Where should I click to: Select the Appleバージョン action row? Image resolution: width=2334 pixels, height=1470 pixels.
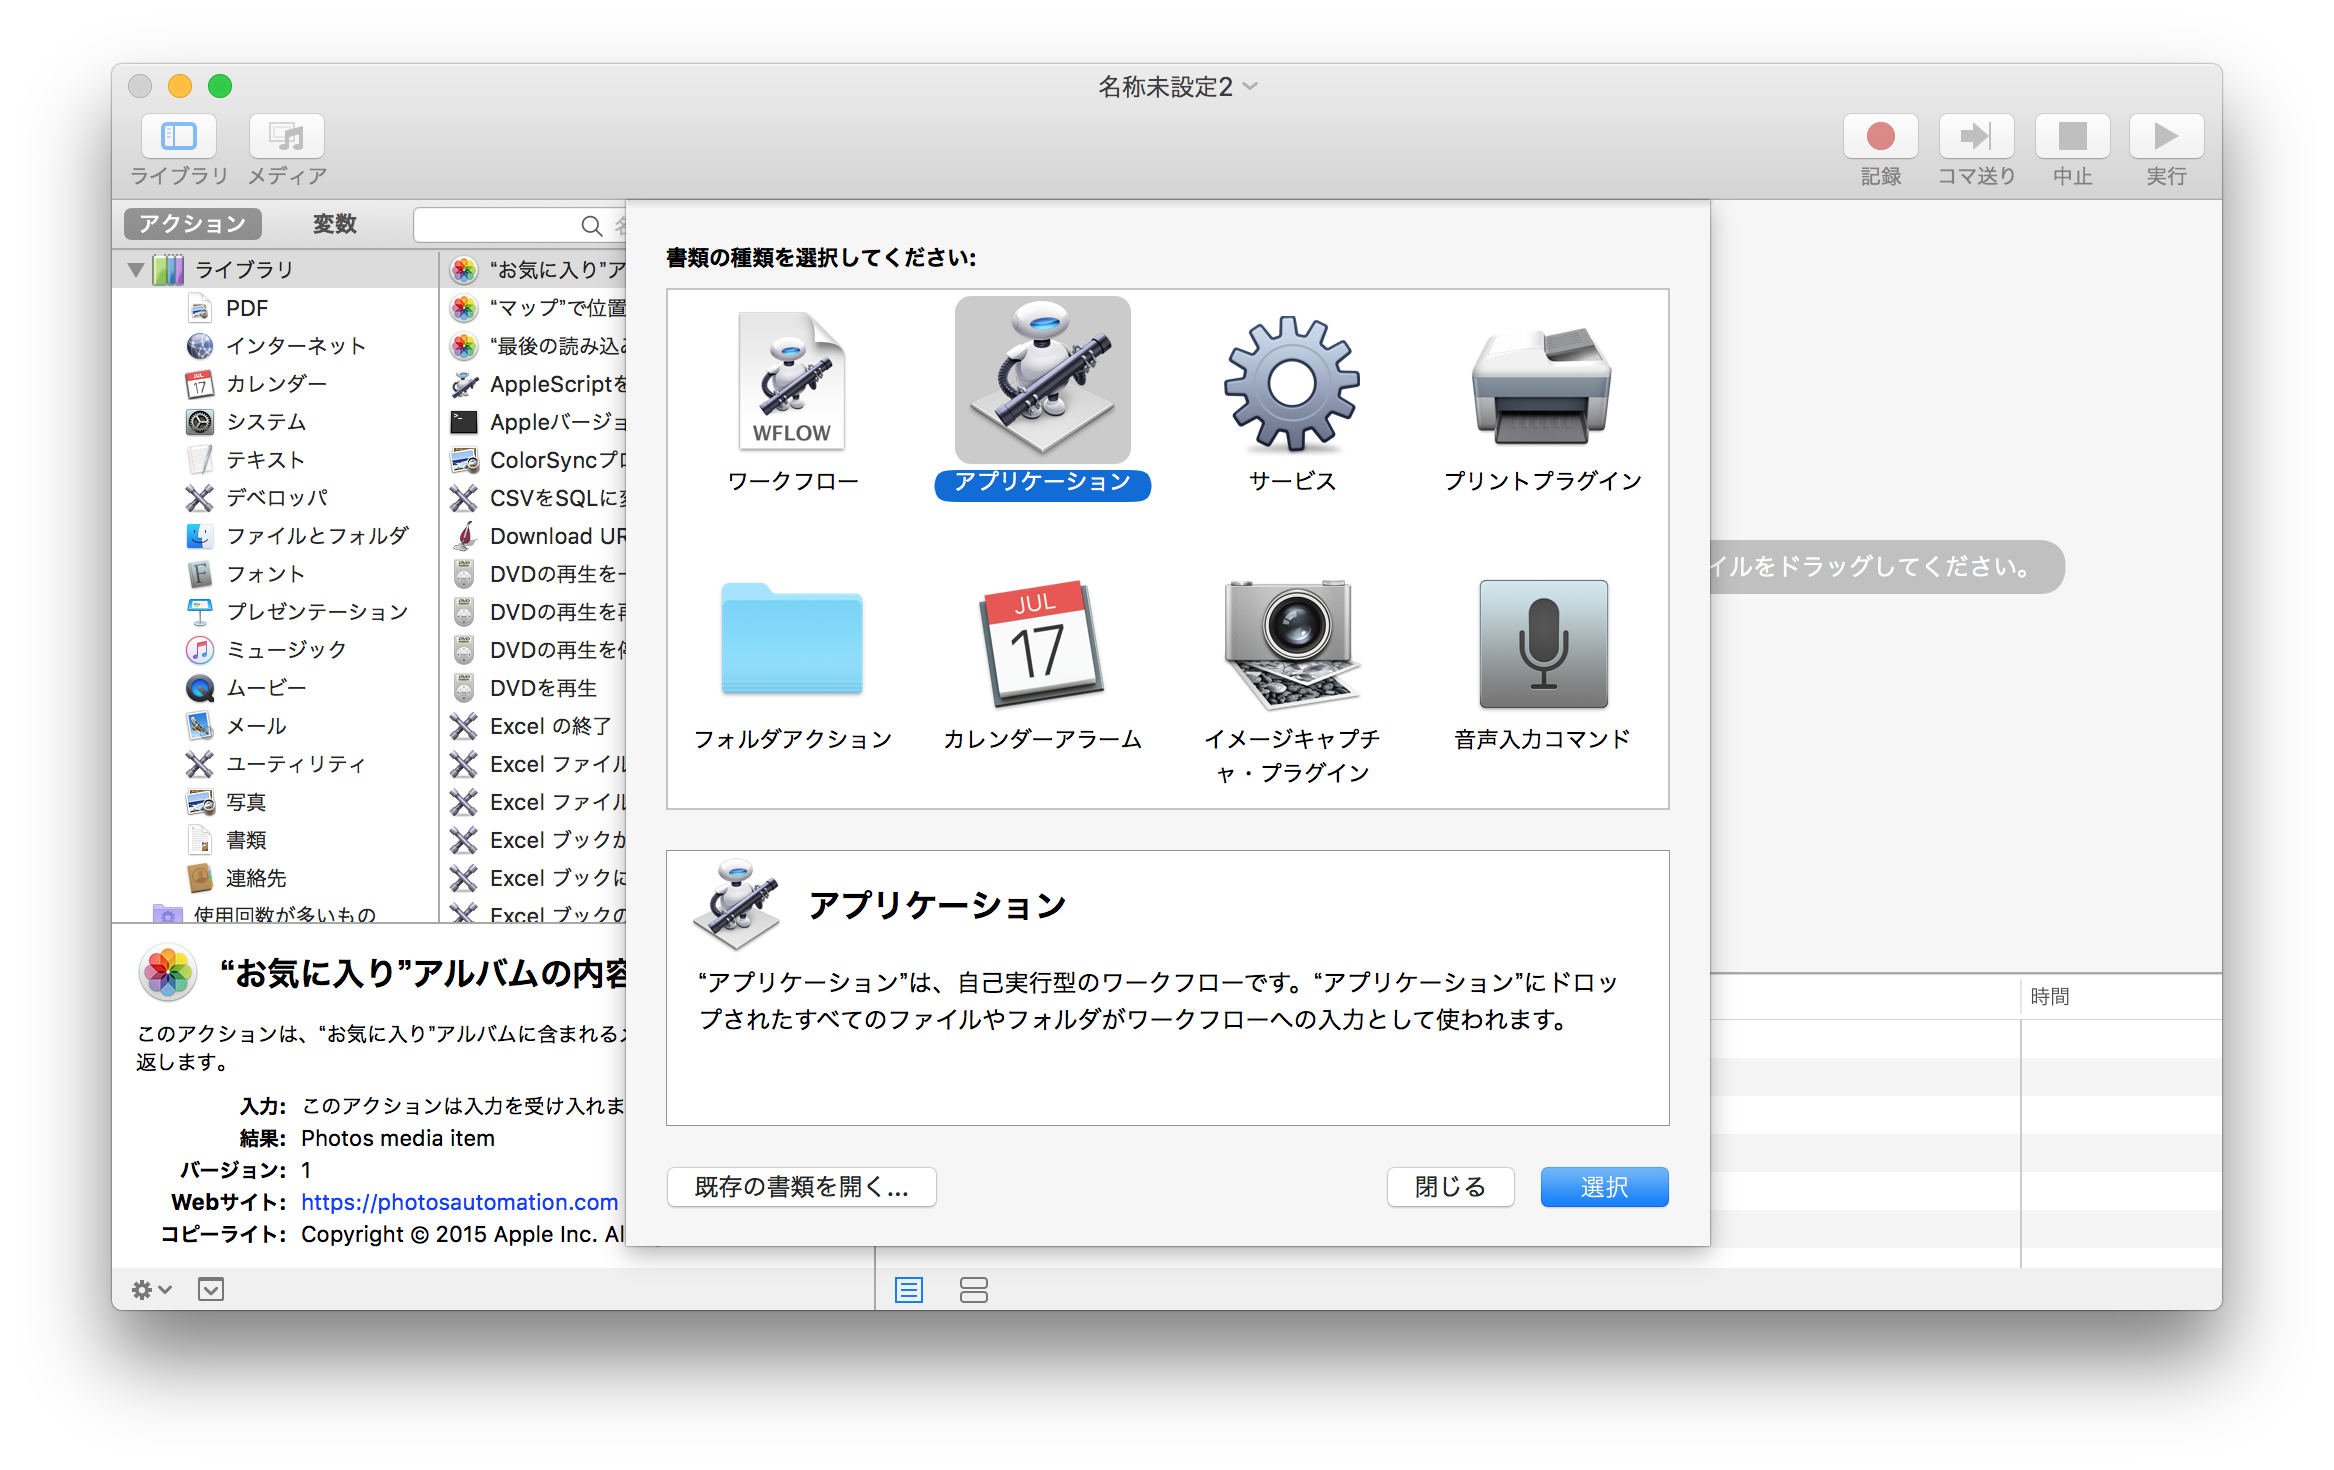coord(535,422)
